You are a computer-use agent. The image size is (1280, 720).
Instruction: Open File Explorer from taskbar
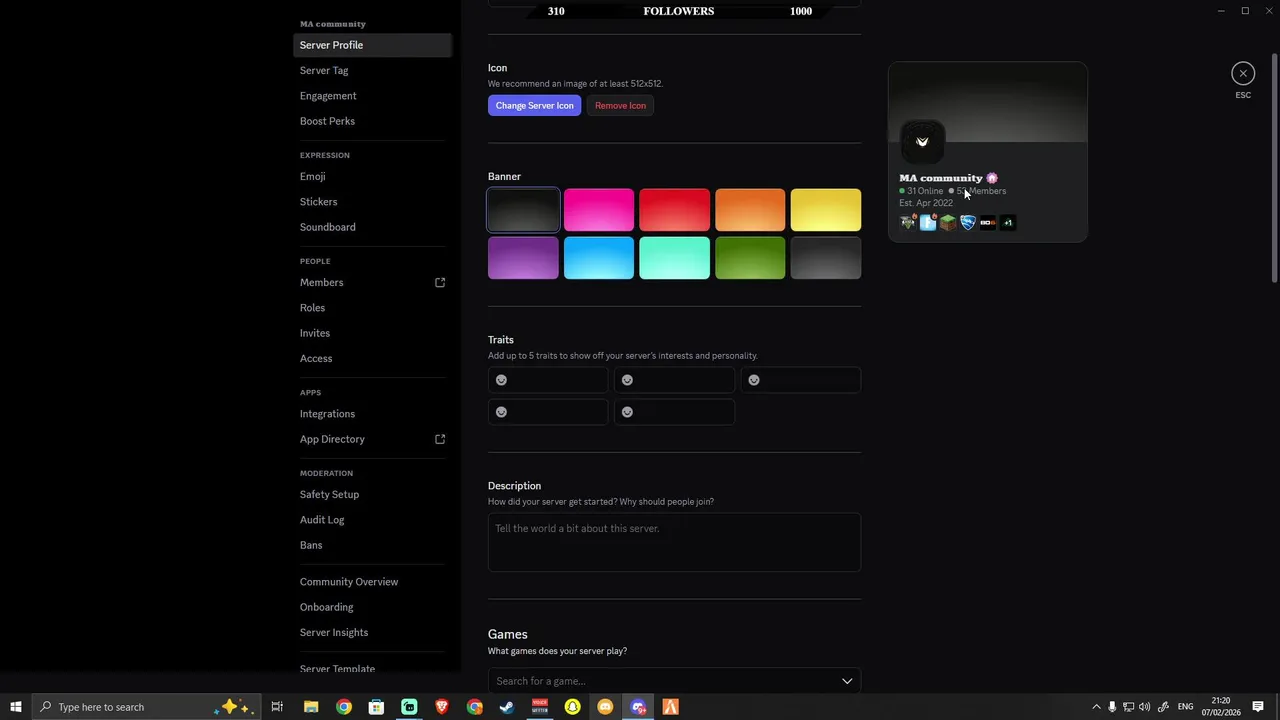[311, 707]
